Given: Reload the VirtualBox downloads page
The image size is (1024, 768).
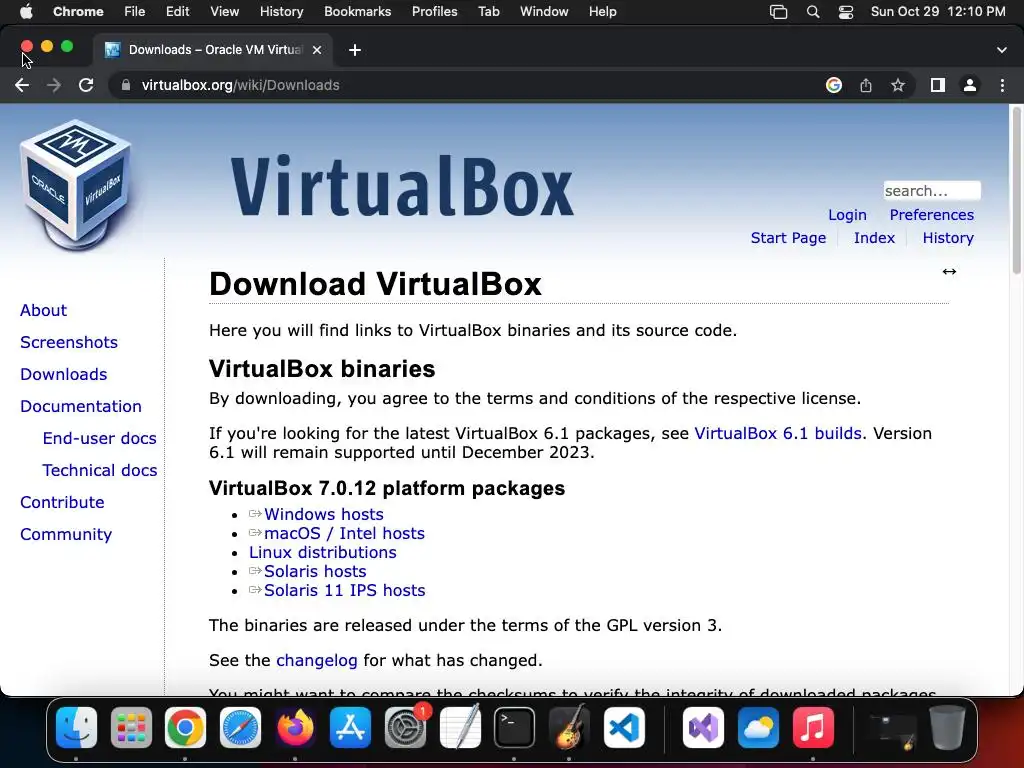Looking at the screenshot, I should 86,86.
